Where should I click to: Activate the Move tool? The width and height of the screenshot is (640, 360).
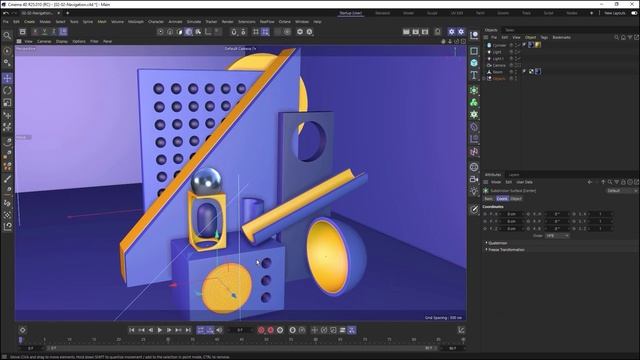(7, 78)
